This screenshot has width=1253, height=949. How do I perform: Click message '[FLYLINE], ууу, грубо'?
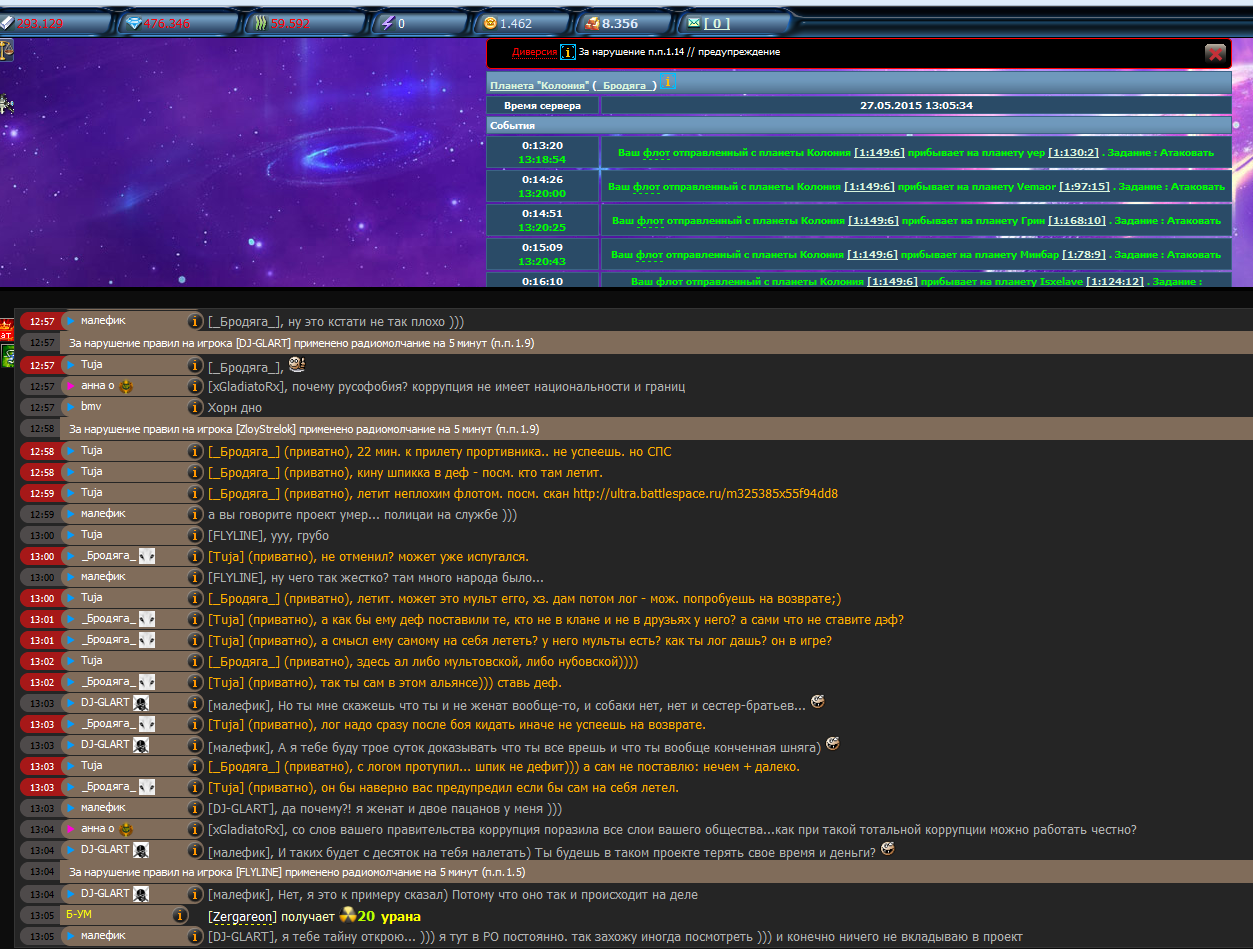pos(268,536)
